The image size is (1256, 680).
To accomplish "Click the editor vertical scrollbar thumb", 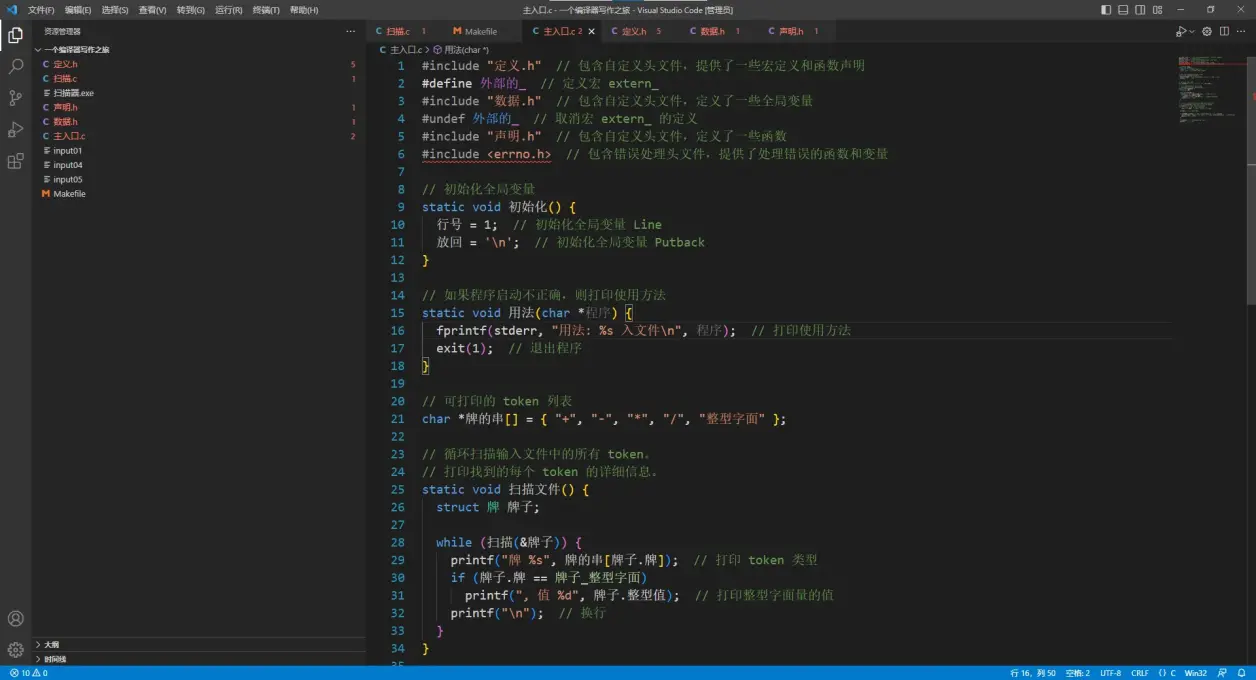I will pos(1250,180).
